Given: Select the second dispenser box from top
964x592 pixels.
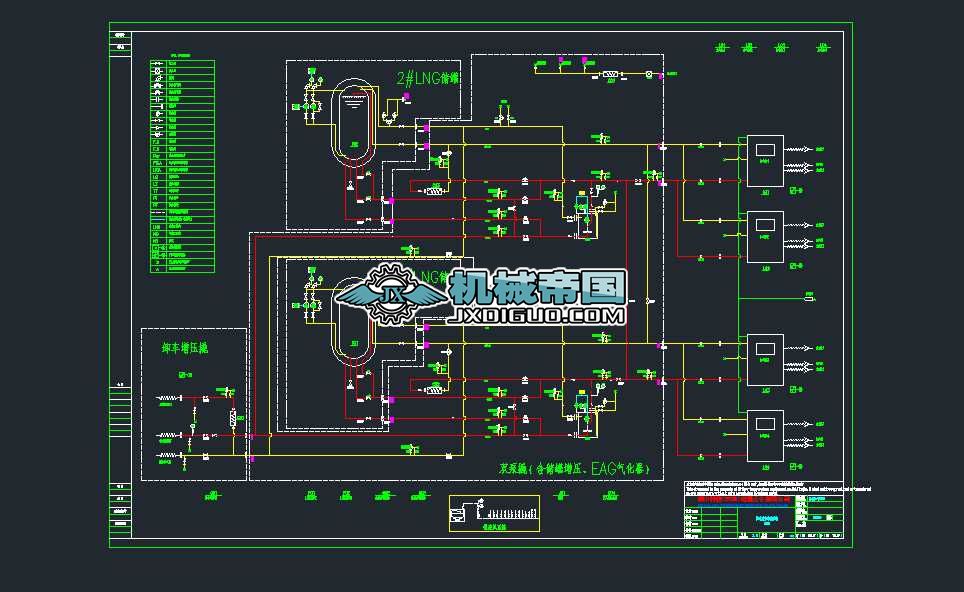Looking at the screenshot, I should point(765,237).
